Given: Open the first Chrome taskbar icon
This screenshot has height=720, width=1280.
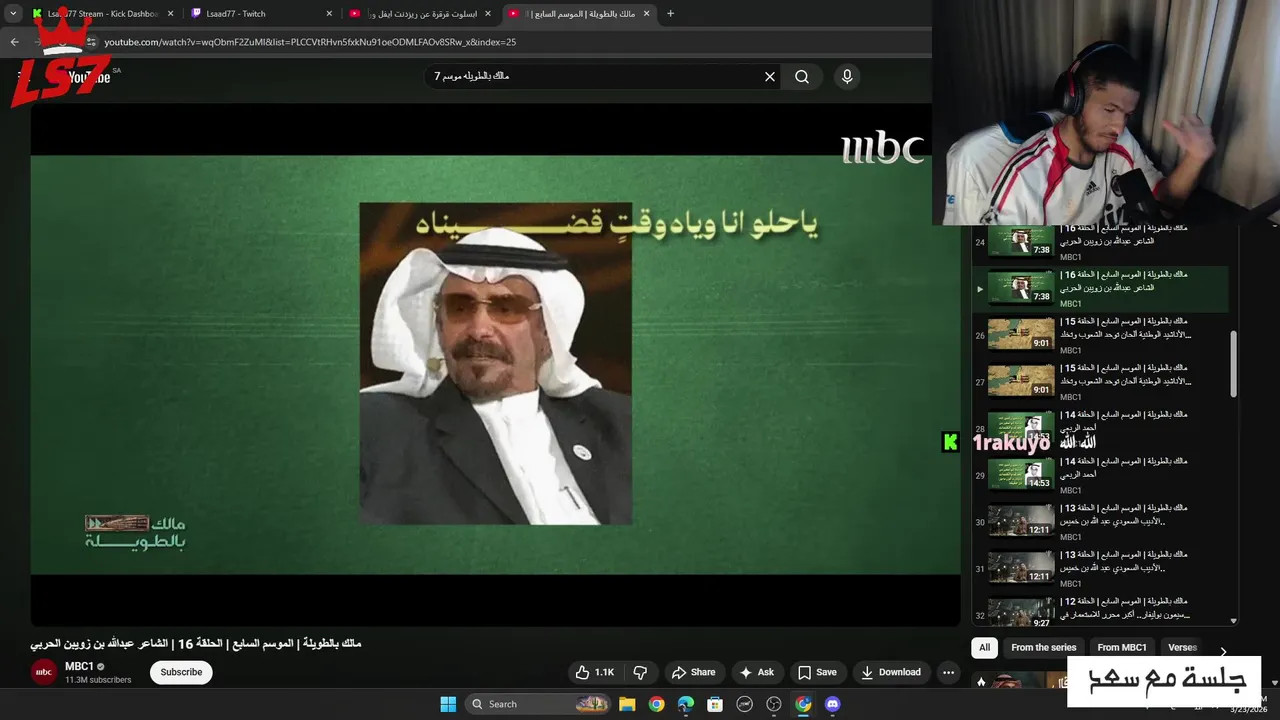Looking at the screenshot, I should click(656, 704).
